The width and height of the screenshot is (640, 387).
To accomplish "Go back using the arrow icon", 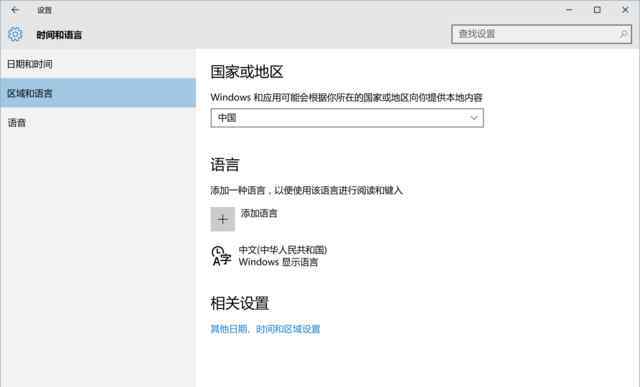I will click(15, 10).
